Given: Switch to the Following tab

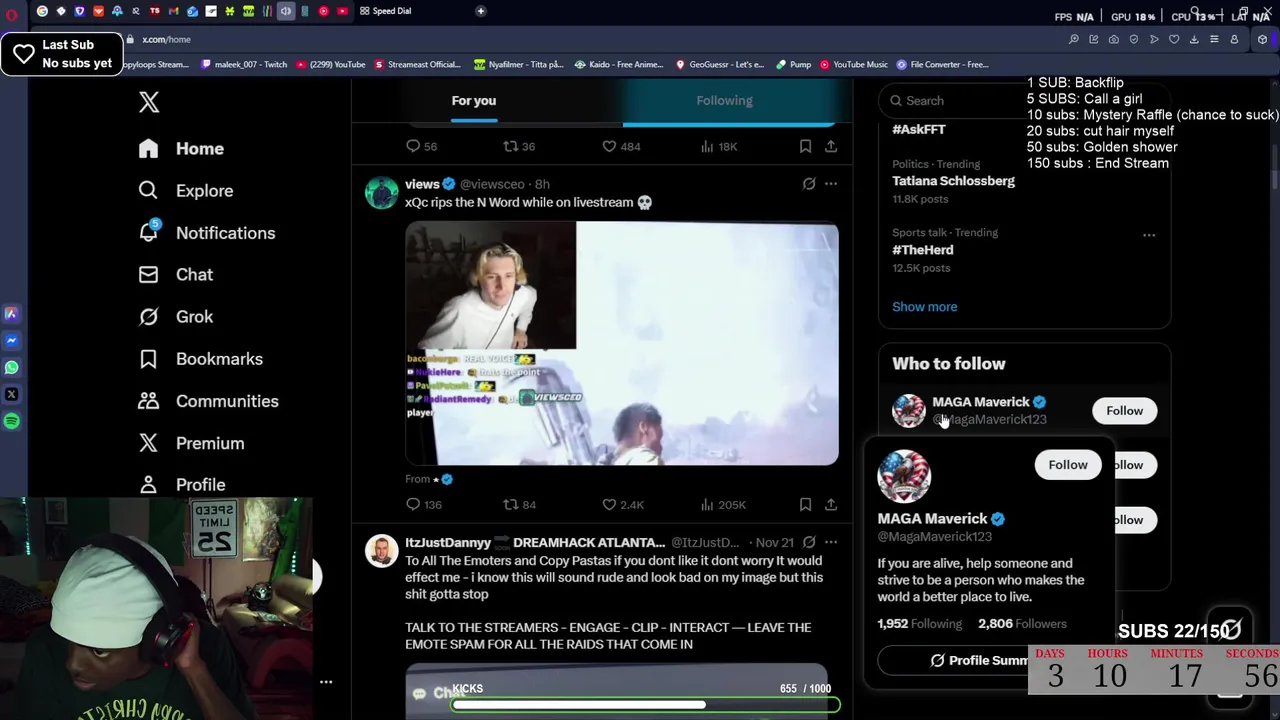Looking at the screenshot, I should point(725,100).
